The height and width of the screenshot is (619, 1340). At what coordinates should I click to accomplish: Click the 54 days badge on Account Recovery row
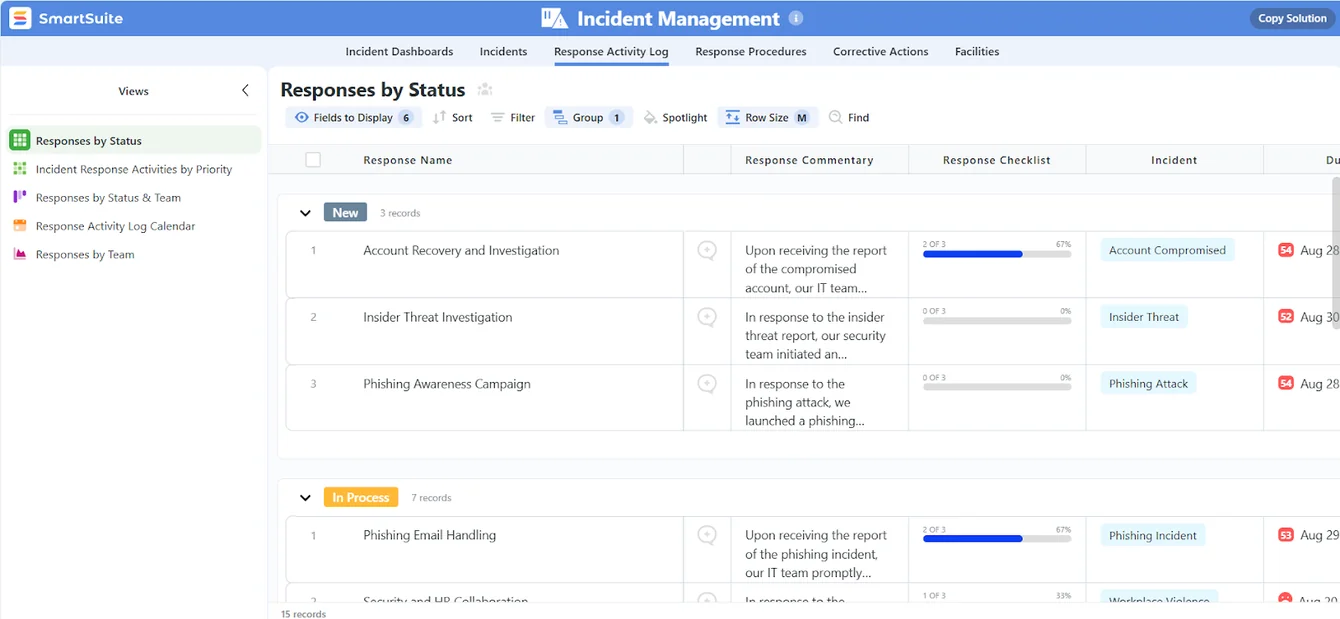point(1286,250)
